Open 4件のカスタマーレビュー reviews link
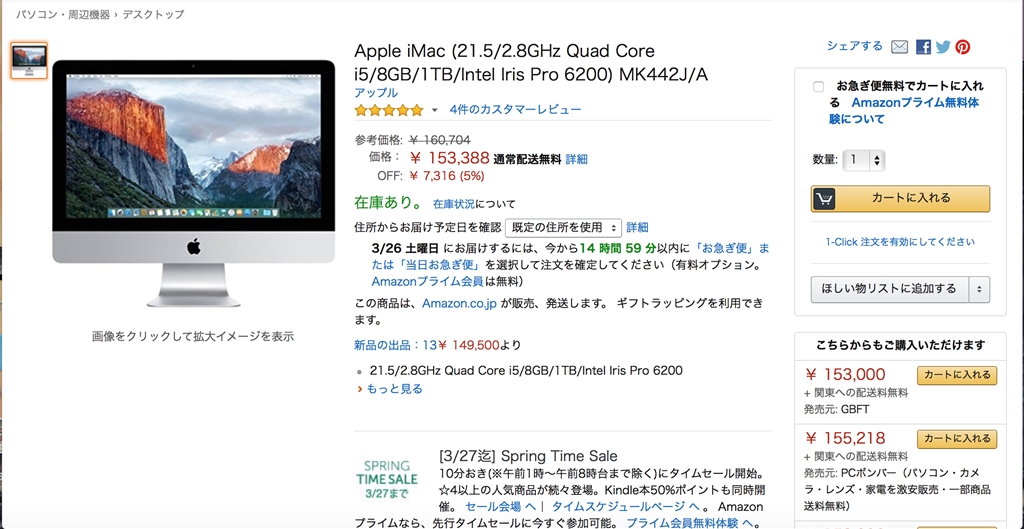Screen dimensions: 1024x529 (515, 110)
